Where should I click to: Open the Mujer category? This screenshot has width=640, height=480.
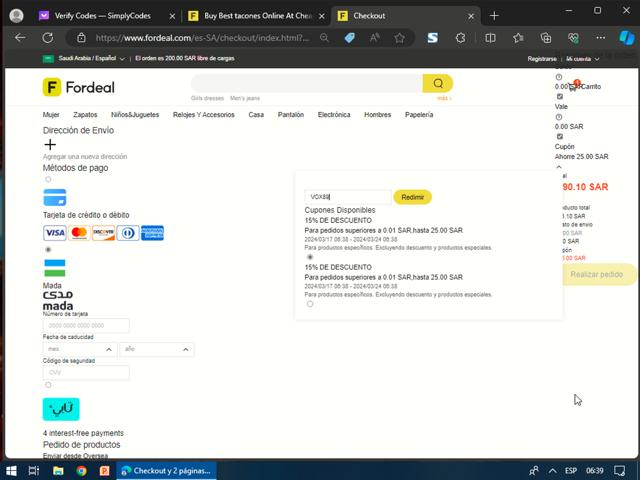point(51,115)
